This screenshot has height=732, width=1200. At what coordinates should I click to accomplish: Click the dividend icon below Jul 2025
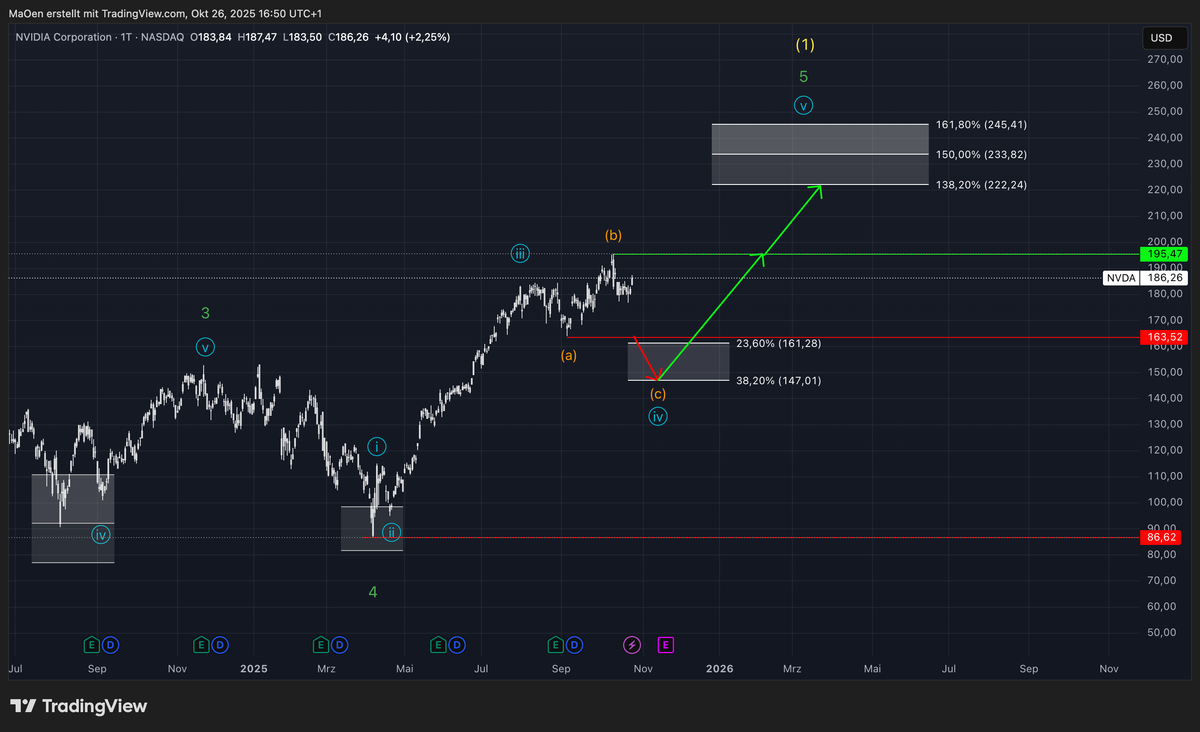click(457, 645)
